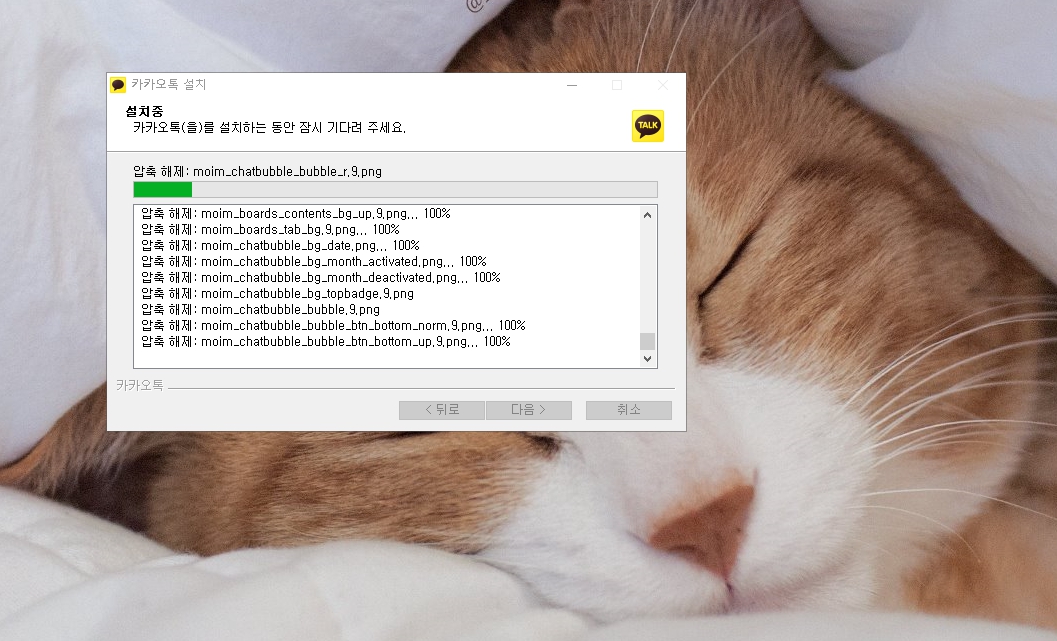Click the KakaoTalk icon in the title bar
Image resolution: width=1057 pixels, height=641 pixels.
tap(118, 85)
